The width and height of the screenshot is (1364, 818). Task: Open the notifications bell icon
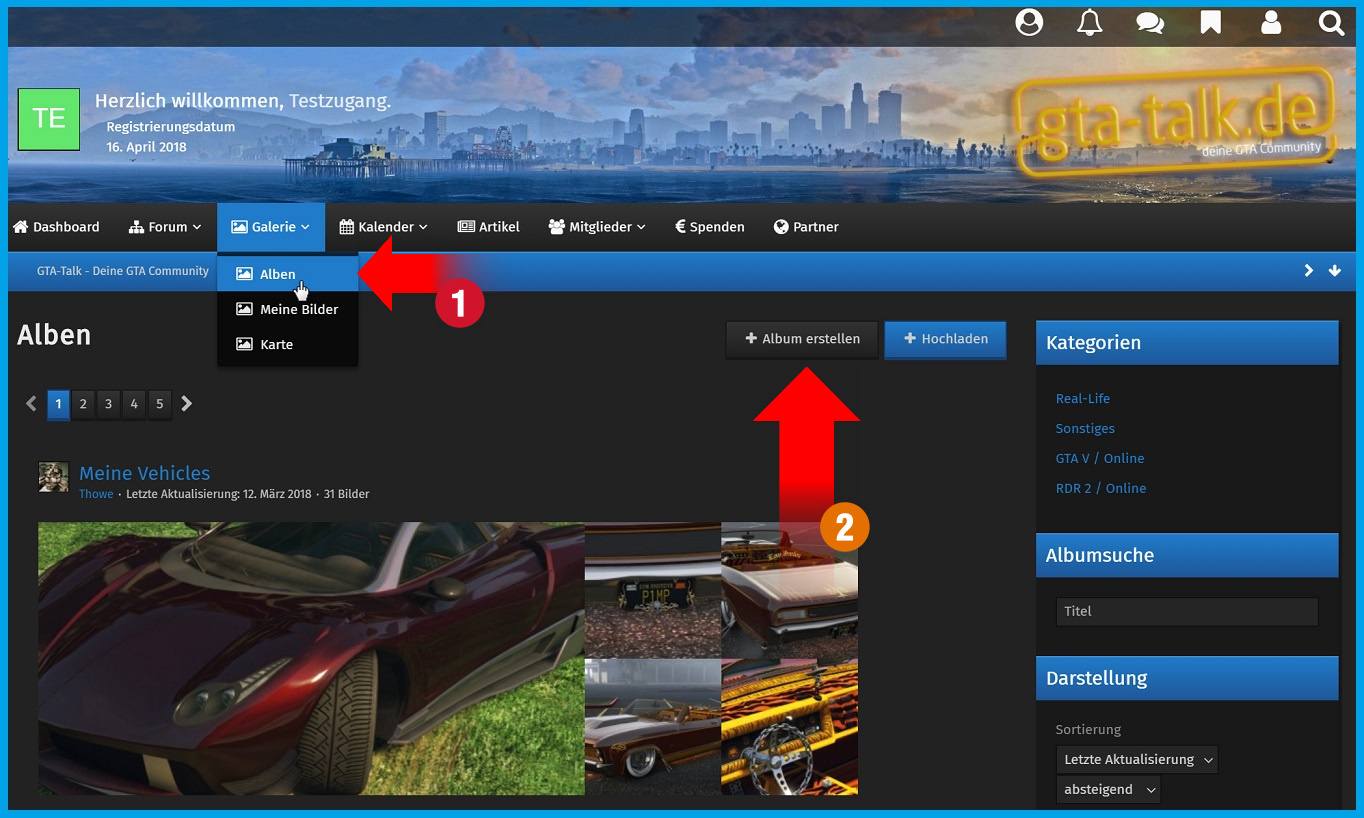(x=1089, y=23)
